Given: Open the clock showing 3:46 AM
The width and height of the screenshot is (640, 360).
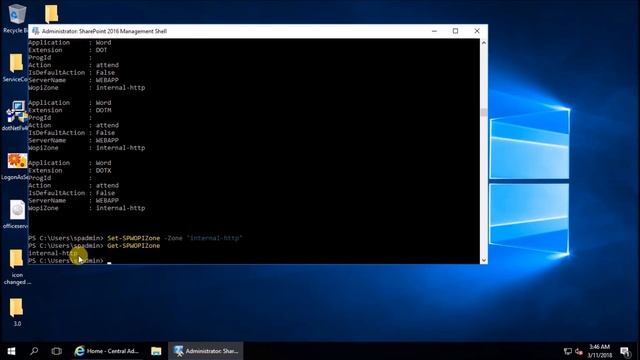Looking at the screenshot, I should (x=600, y=351).
